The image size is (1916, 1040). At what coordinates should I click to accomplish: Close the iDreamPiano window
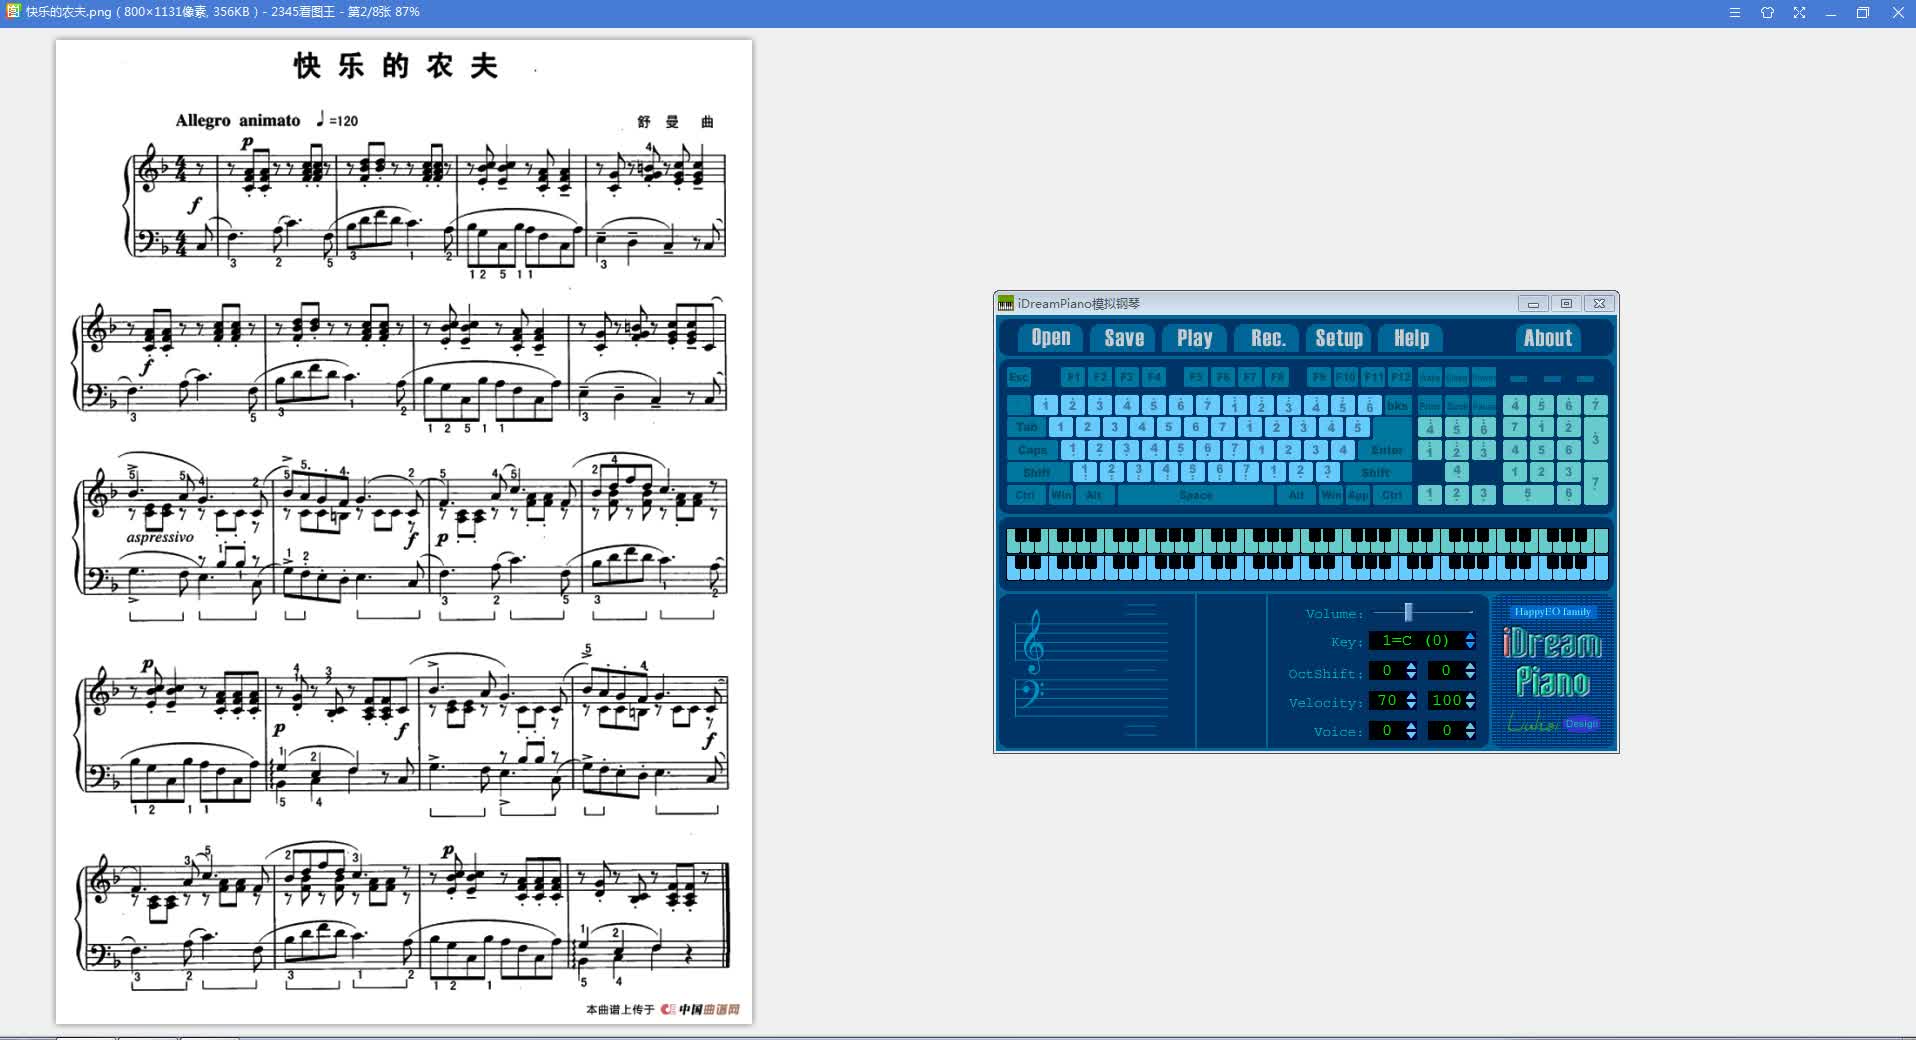point(1599,303)
